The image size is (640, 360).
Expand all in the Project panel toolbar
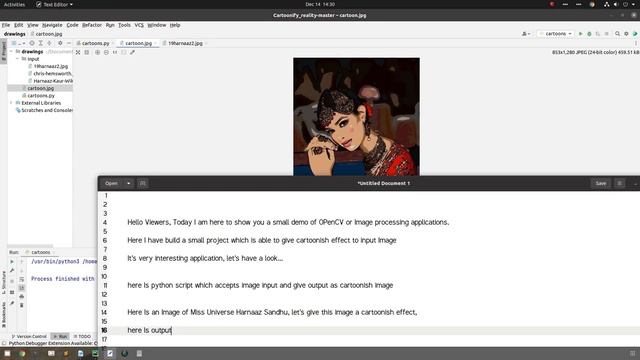coord(40,43)
